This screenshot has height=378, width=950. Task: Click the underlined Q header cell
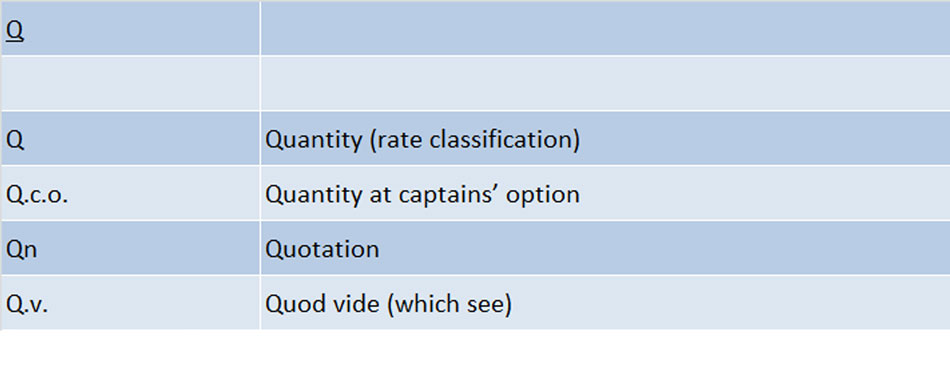[x=130, y=28]
